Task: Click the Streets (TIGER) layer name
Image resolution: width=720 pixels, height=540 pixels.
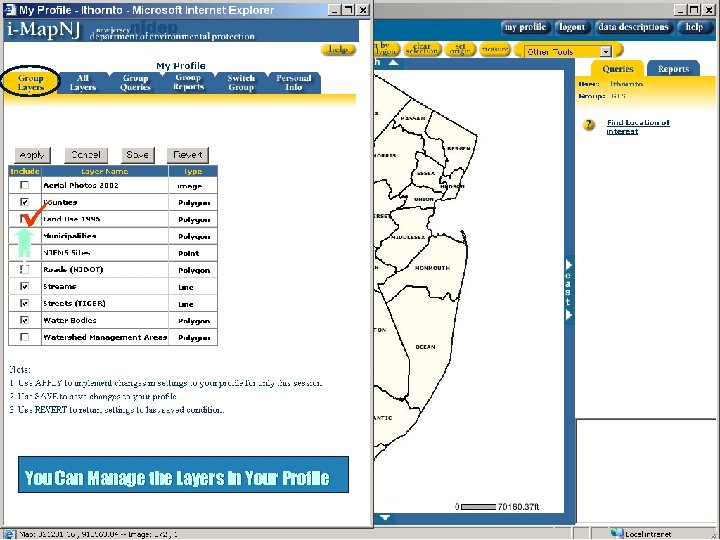Action: tap(74, 304)
